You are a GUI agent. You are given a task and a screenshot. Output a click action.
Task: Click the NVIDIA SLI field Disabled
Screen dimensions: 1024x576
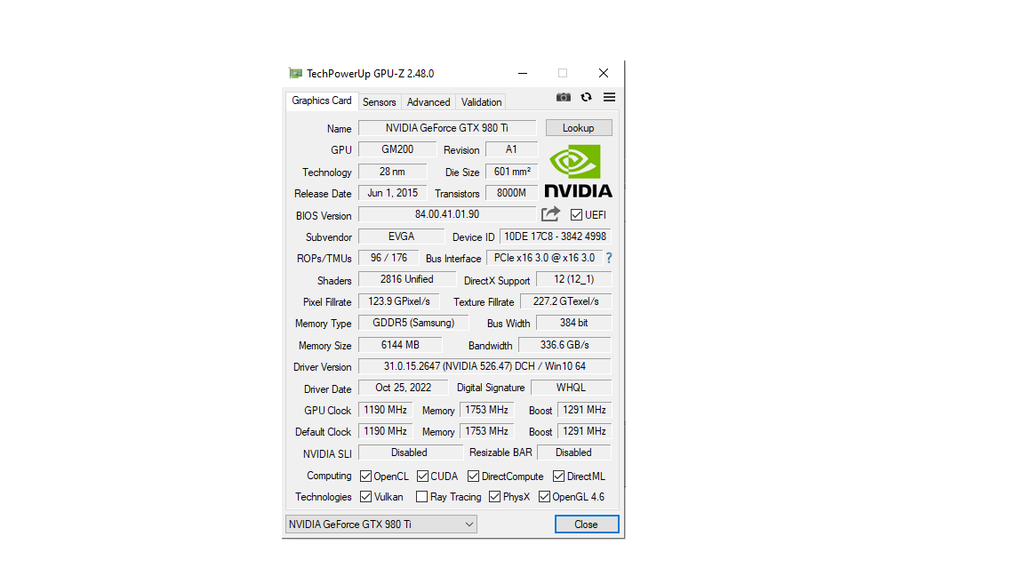(409, 453)
